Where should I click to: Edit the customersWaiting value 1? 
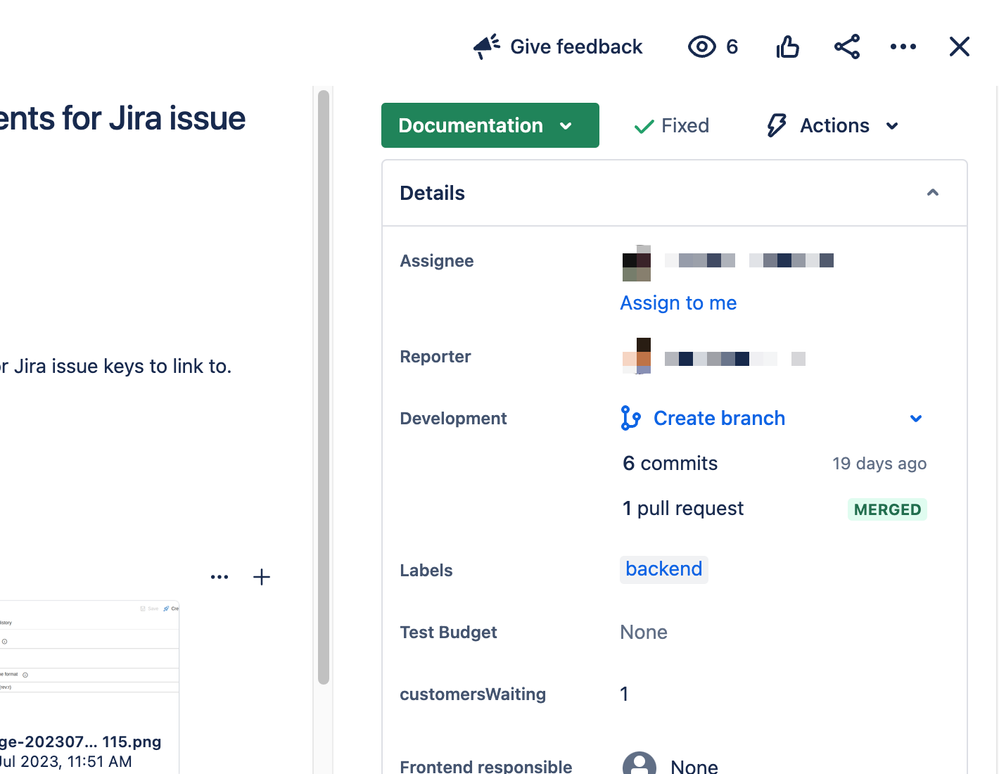tap(624, 694)
